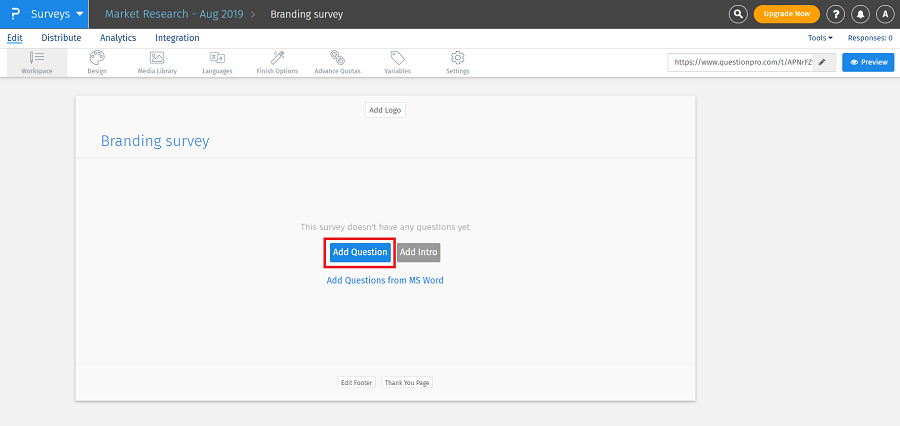Viewport: 900px width, 426px height.
Task: Click Add Questions from MS Word link
Action: pyautogui.click(x=385, y=281)
